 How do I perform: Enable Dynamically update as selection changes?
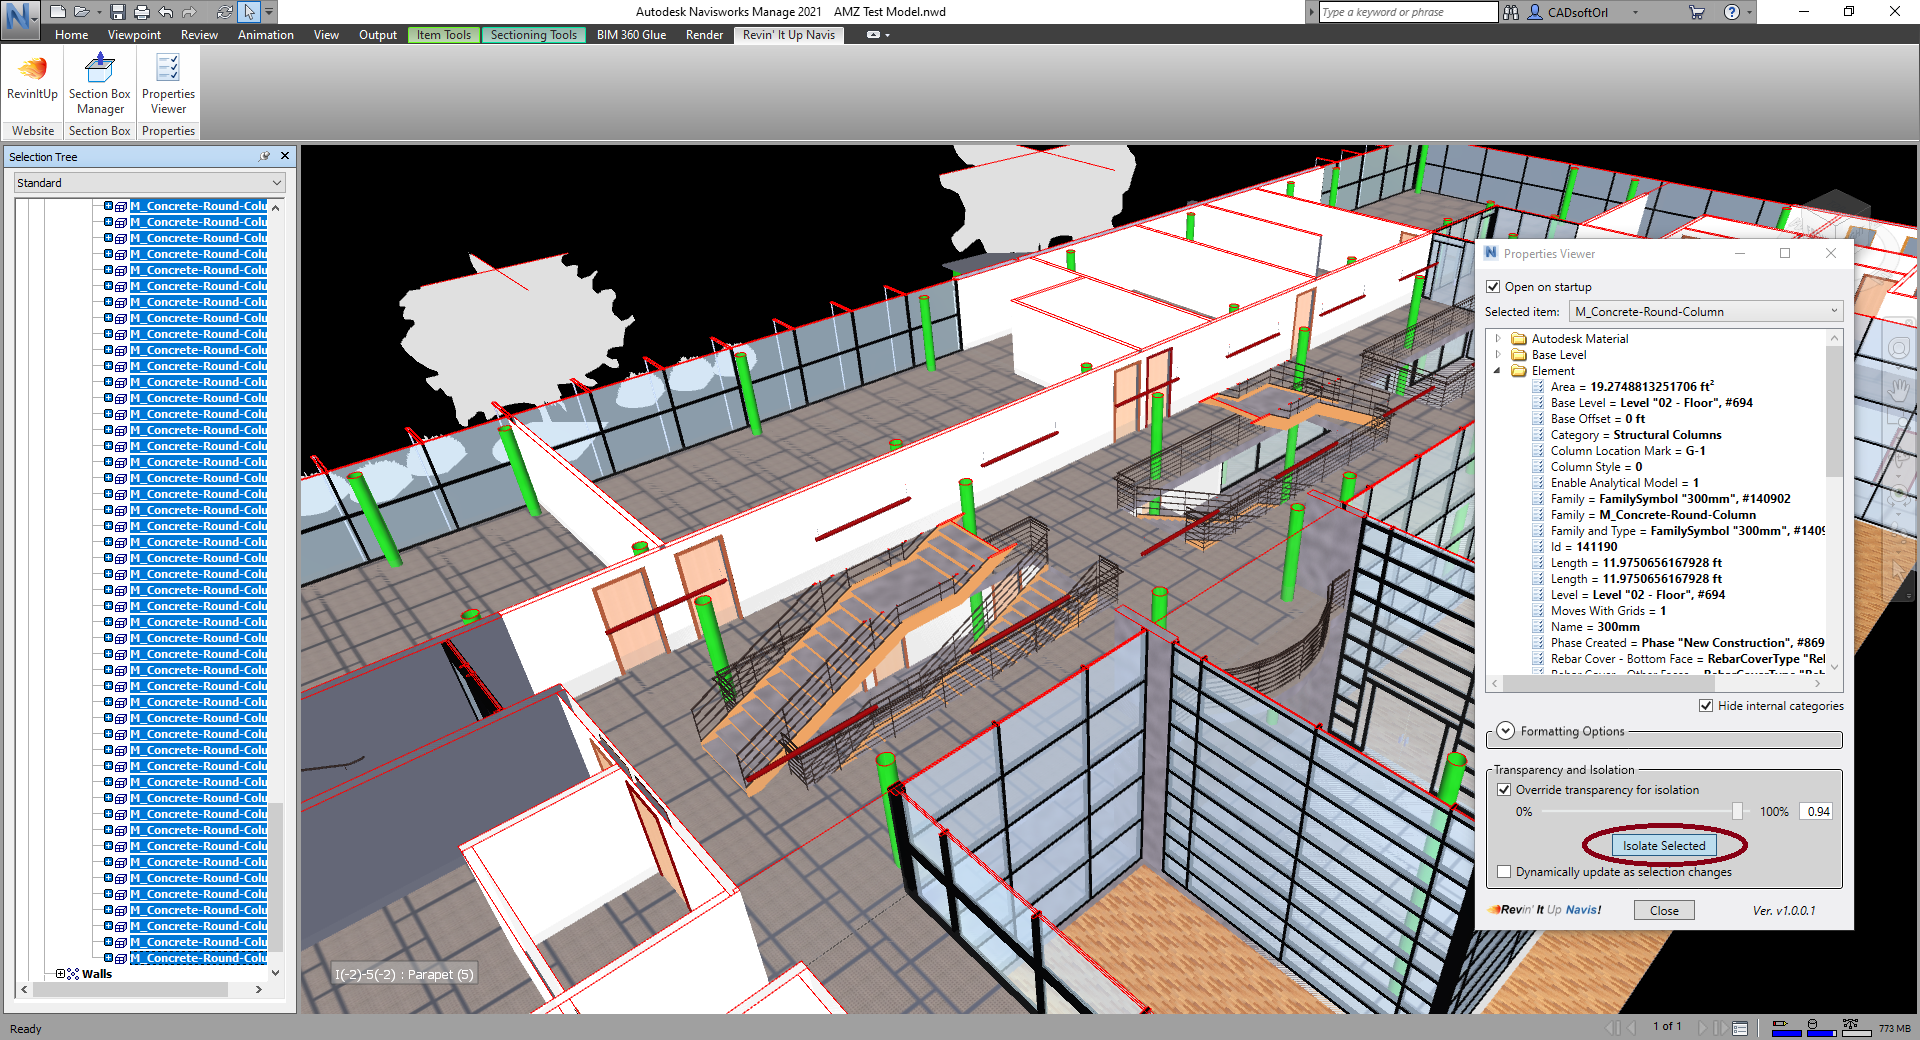(x=1504, y=872)
